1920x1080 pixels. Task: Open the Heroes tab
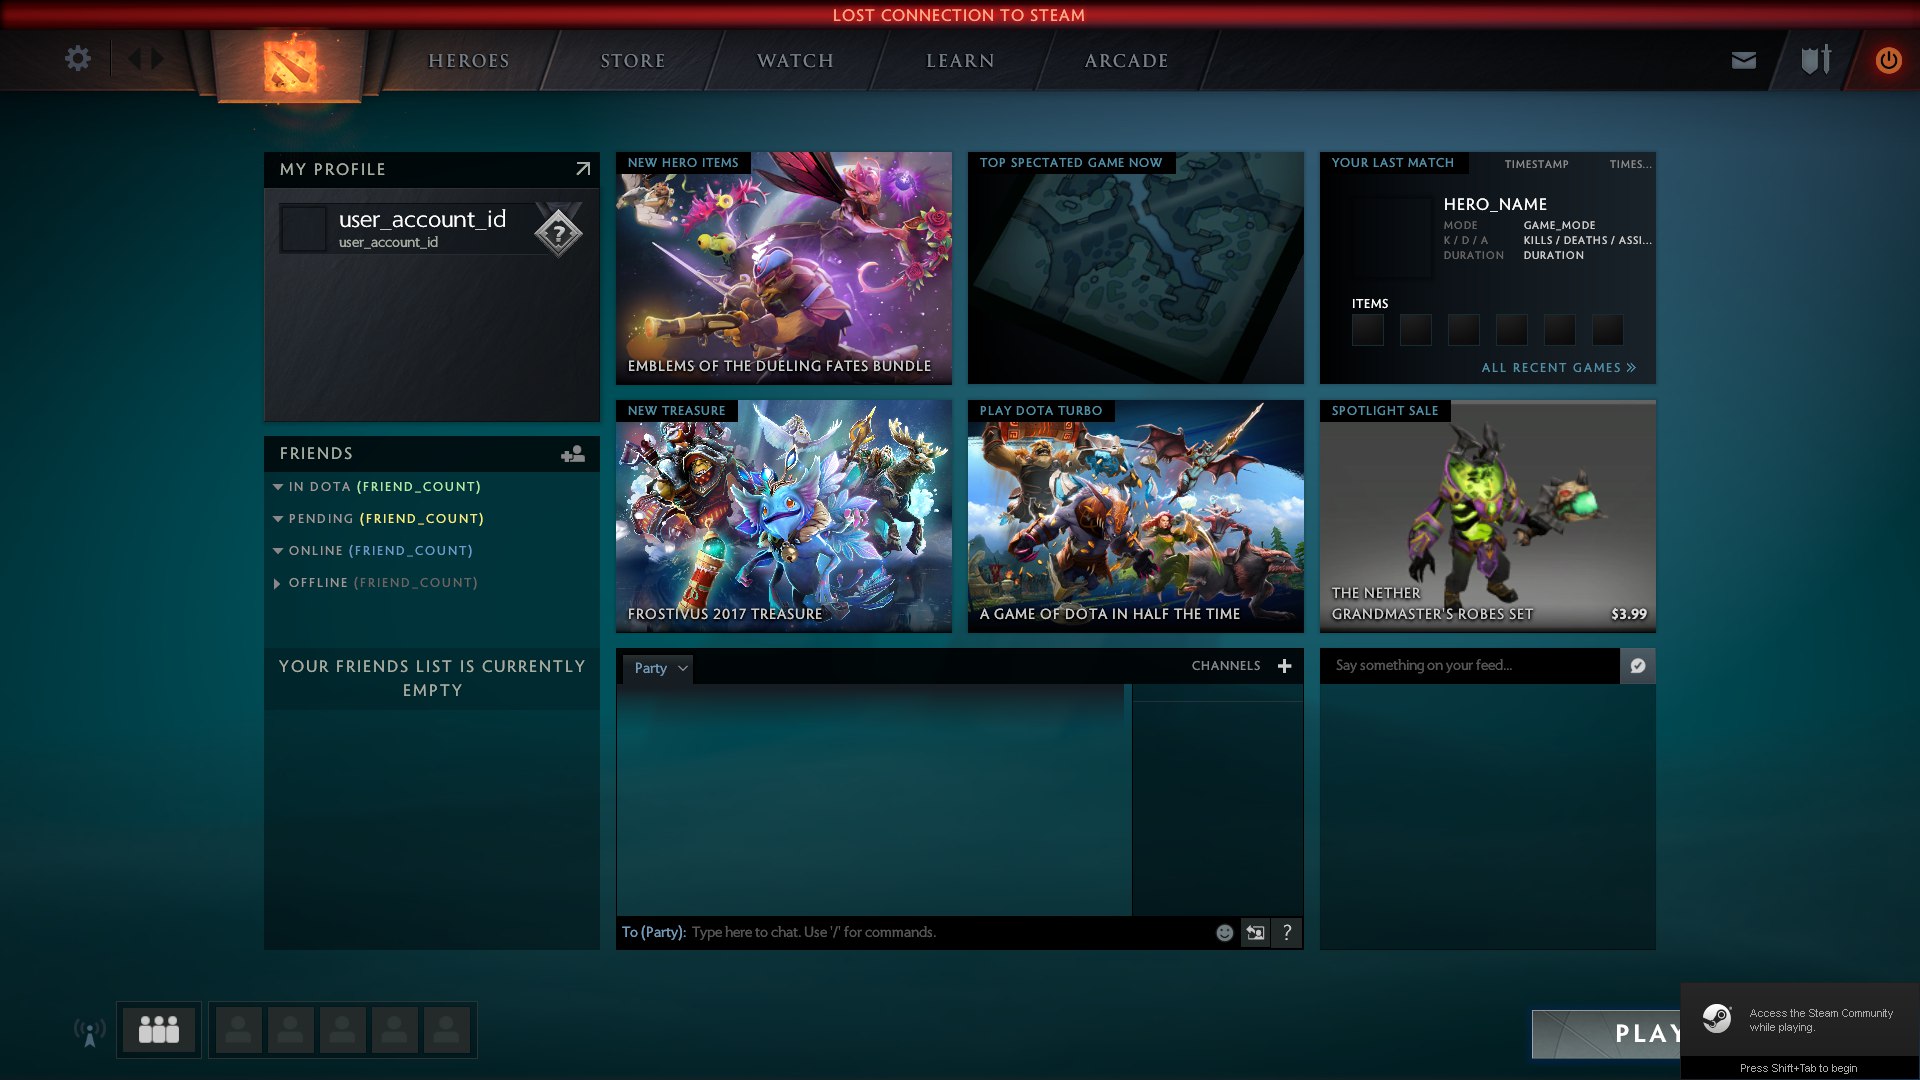[469, 61]
